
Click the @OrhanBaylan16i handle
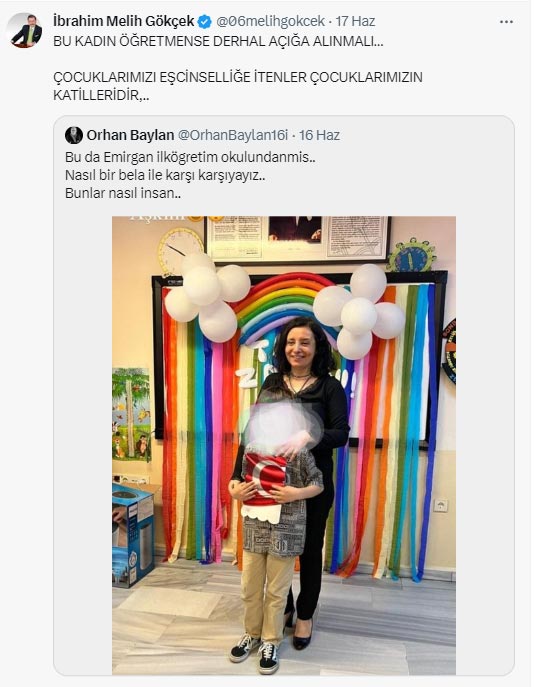[x=233, y=135]
